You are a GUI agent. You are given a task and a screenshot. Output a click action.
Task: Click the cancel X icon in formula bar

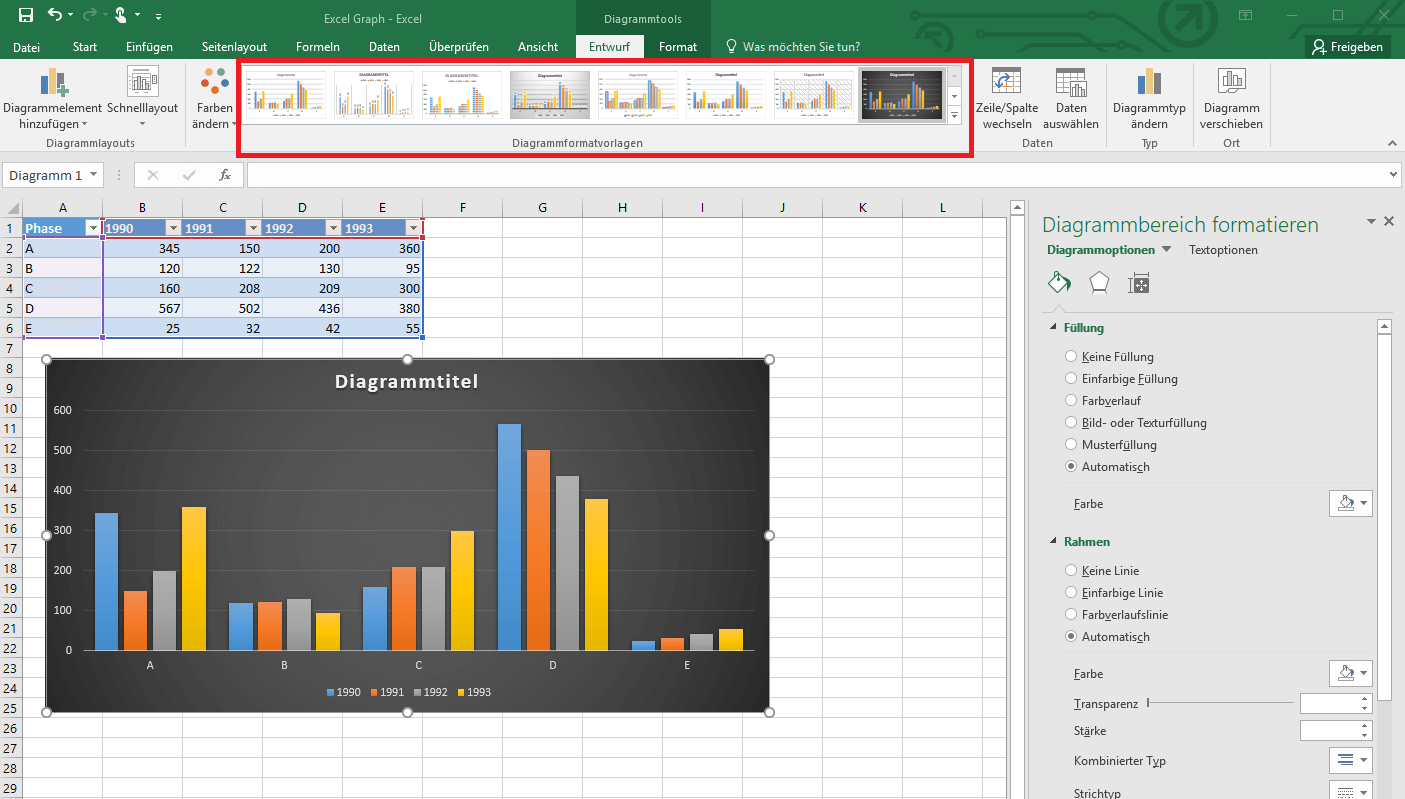[x=153, y=175]
